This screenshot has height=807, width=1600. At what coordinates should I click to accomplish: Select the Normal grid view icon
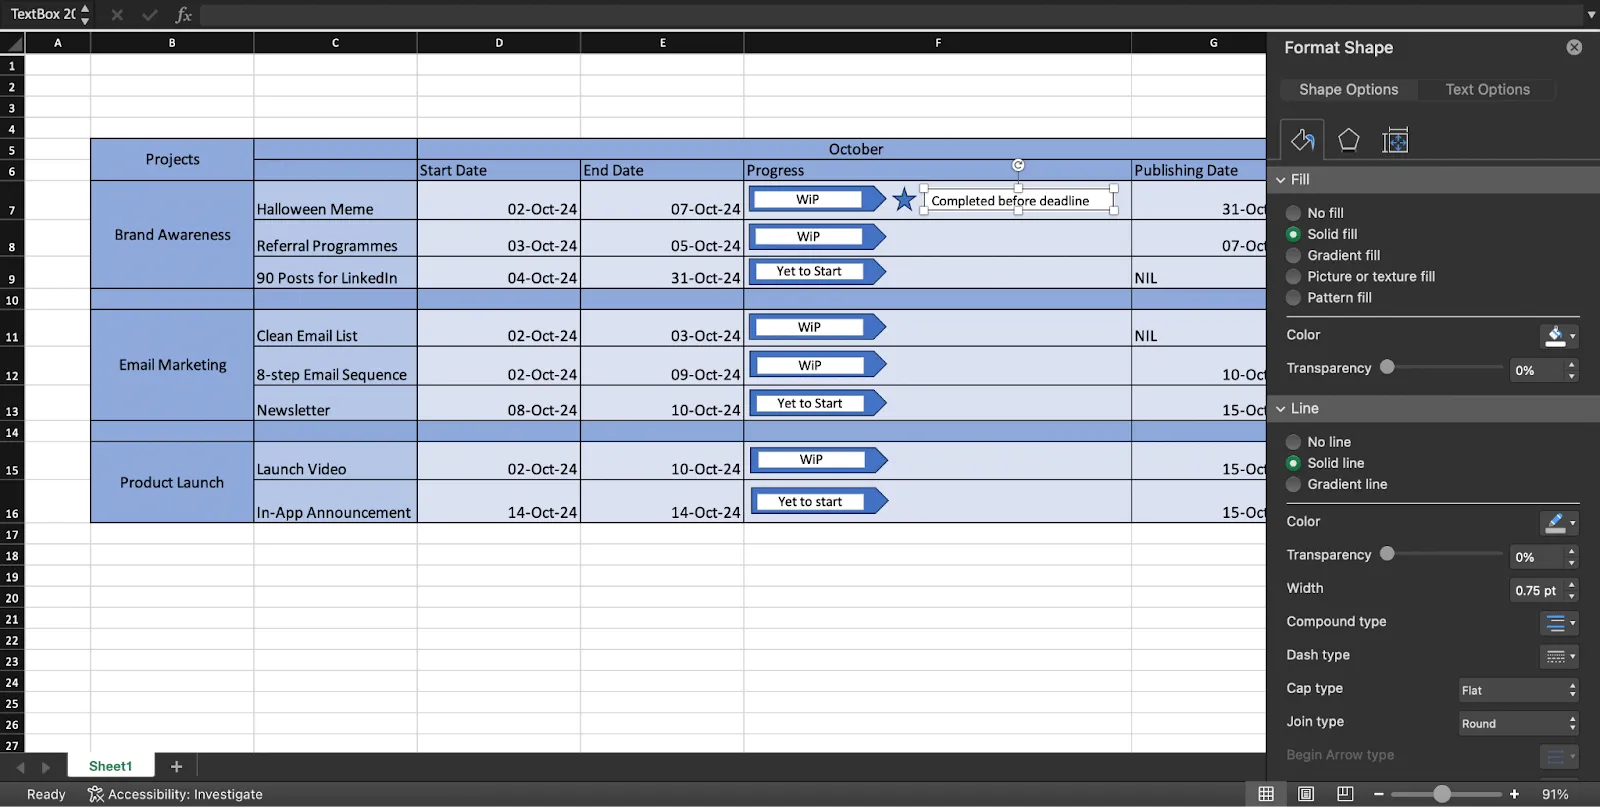(1266, 794)
